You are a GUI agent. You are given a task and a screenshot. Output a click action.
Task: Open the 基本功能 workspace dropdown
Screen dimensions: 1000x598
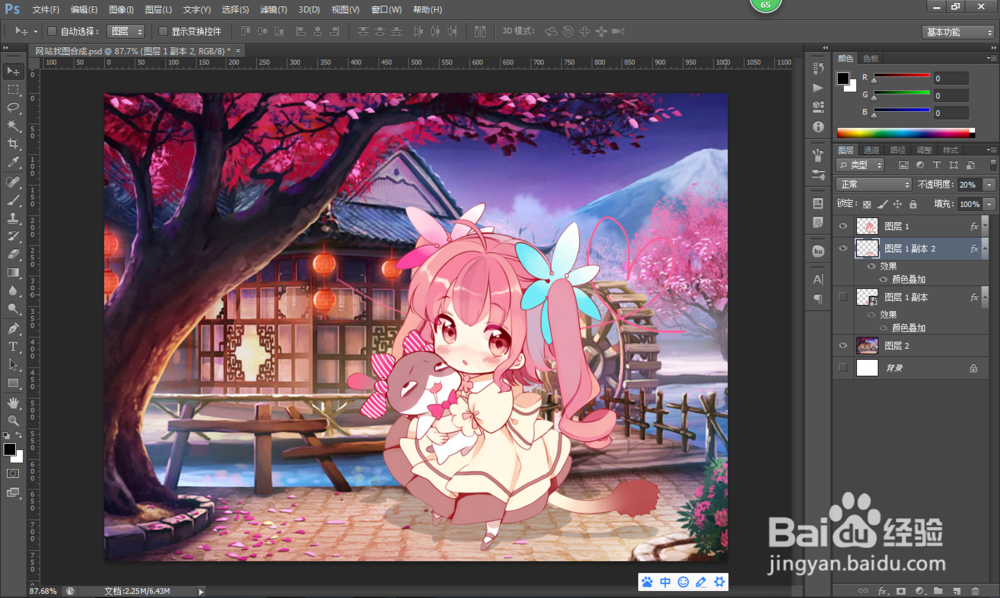(958, 32)
